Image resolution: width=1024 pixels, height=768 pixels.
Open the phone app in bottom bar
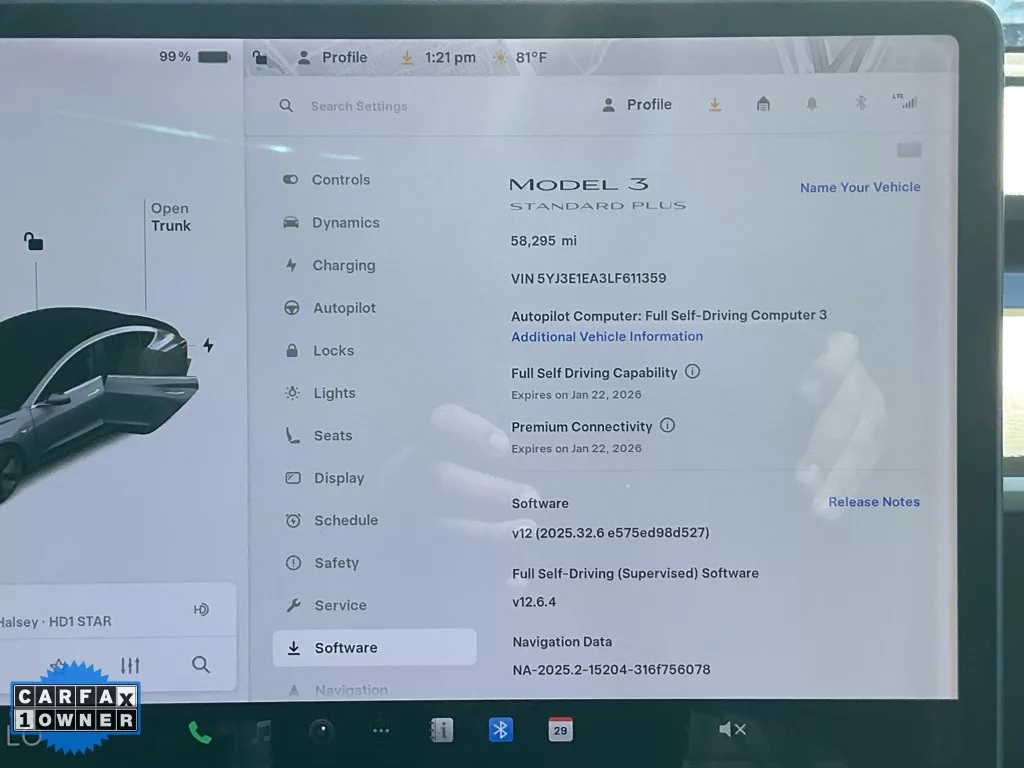(200, 732)
